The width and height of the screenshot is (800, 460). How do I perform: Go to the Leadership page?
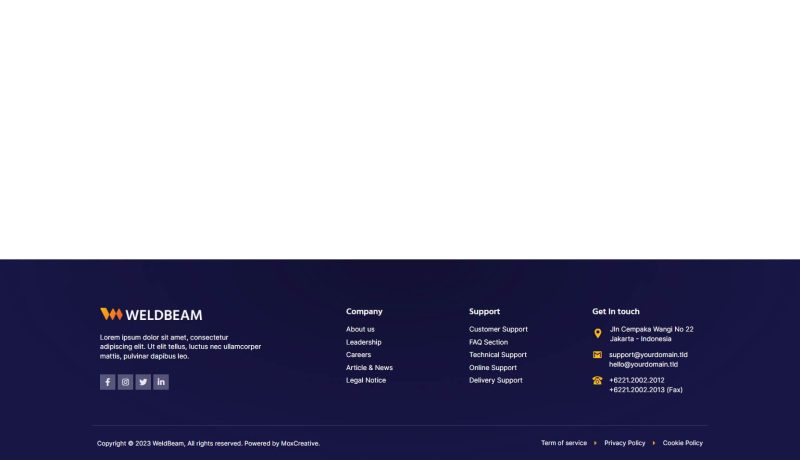point(363,342)
